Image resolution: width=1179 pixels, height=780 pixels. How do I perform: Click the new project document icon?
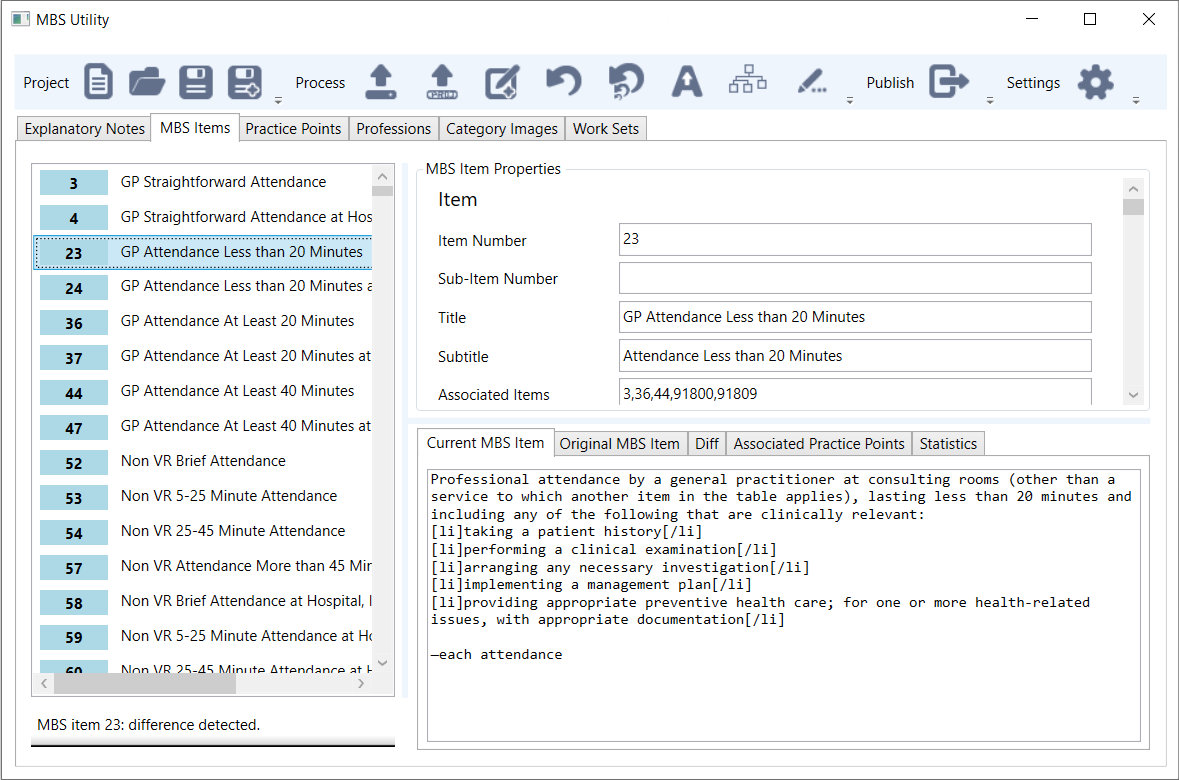pos(99,82)
